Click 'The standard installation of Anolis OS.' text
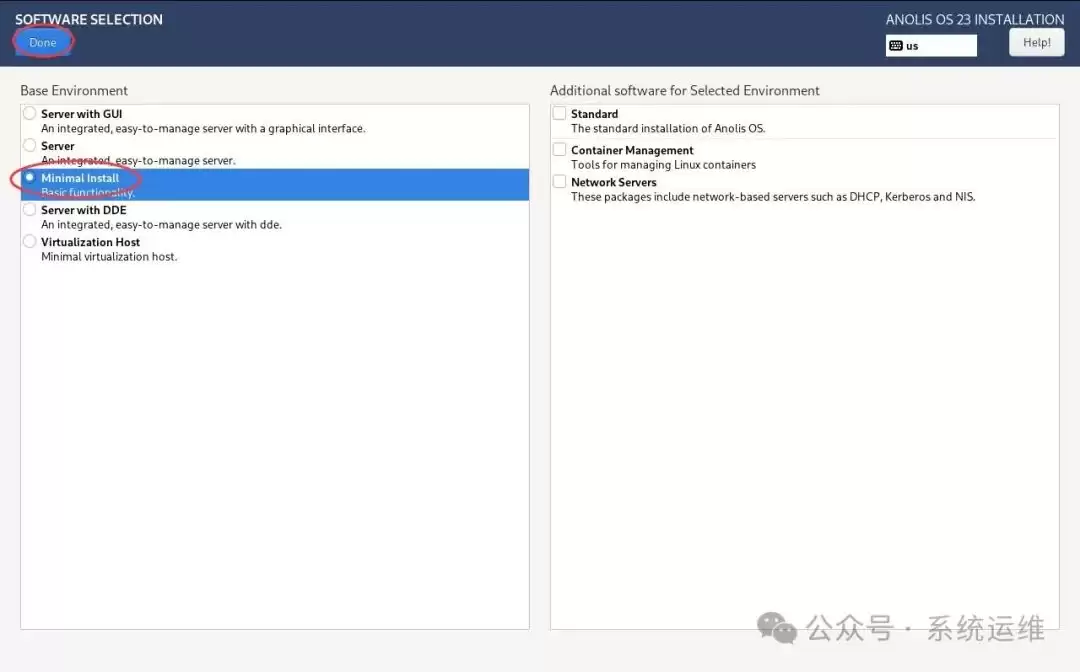1080x672 pixels. pyautogui.click(x=668, y=129)
